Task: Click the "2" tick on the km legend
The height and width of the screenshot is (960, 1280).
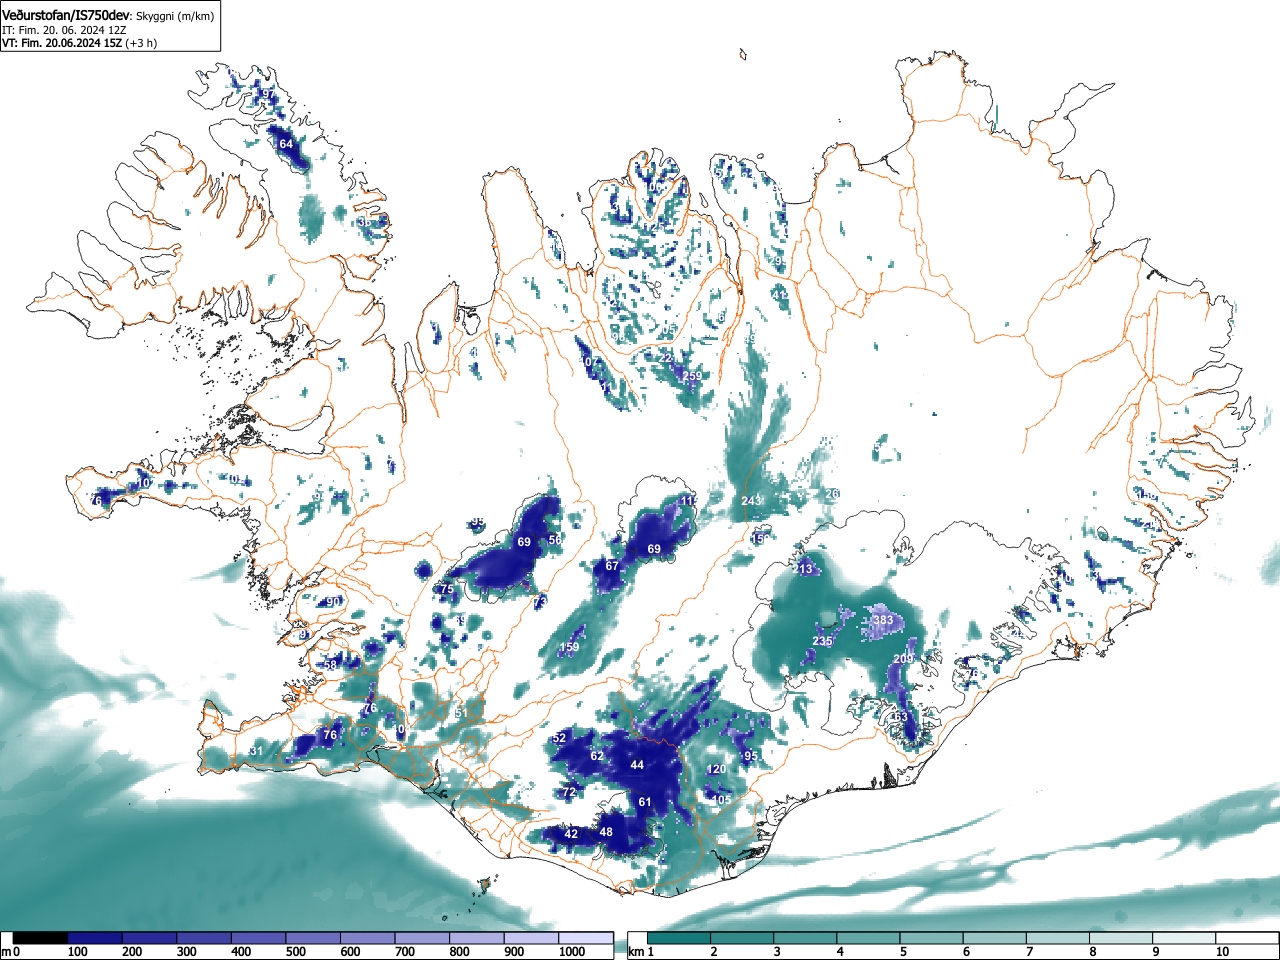Action: point(713,952)
